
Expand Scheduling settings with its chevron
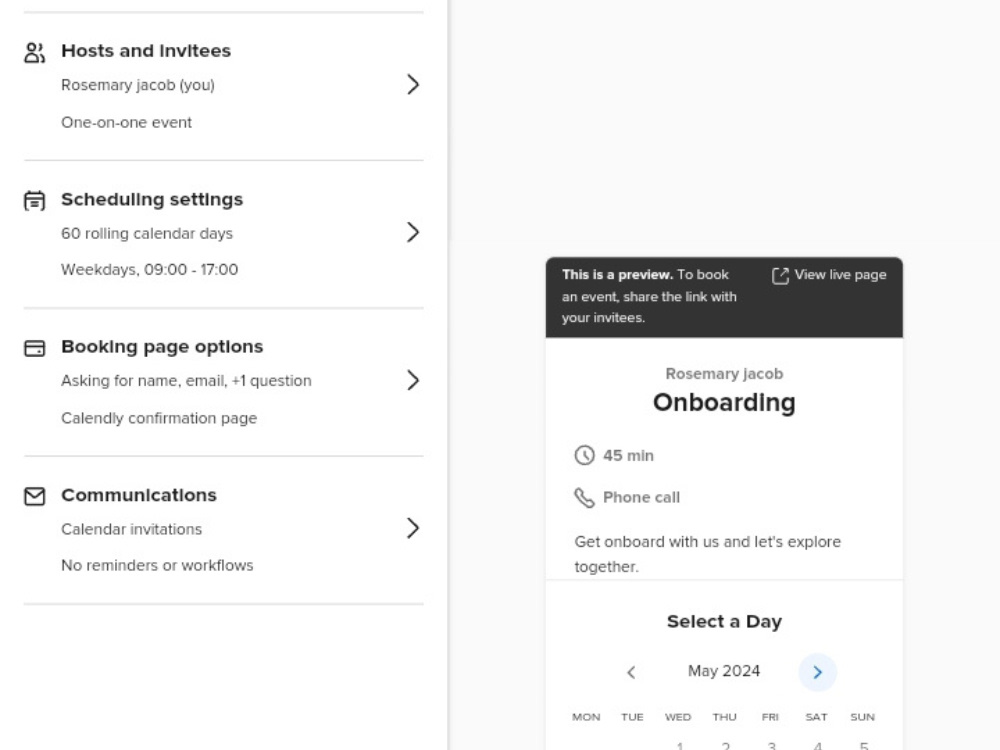click(x=413, y=232)
